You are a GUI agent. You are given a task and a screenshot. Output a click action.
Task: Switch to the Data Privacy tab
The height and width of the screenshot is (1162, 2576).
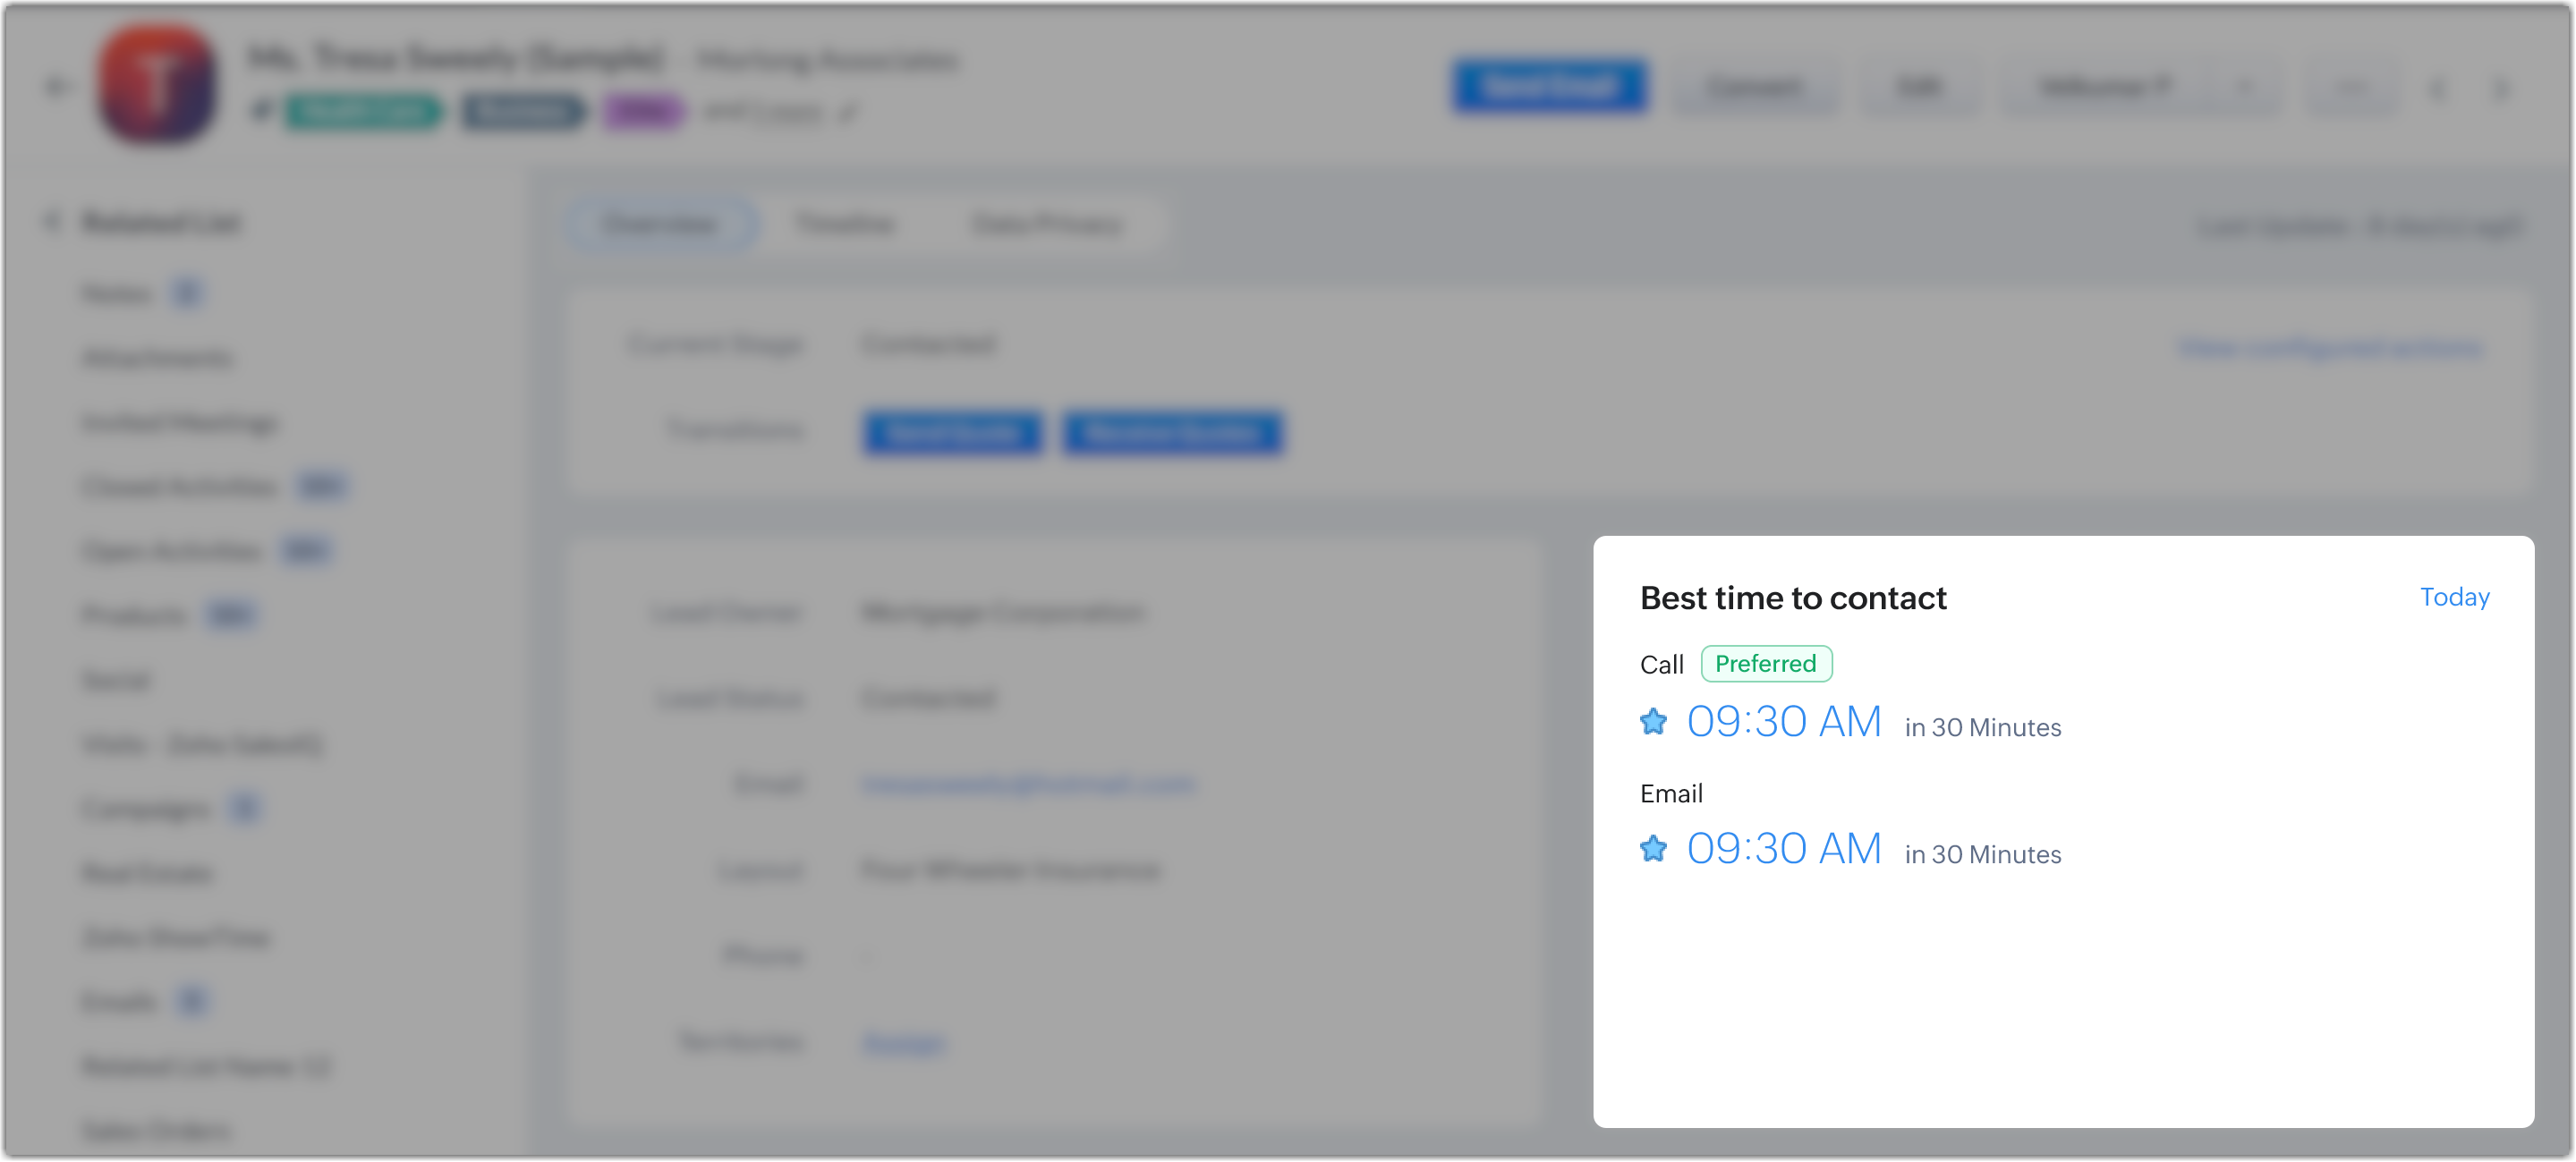pyautogui.click(x=1047, y=224)
